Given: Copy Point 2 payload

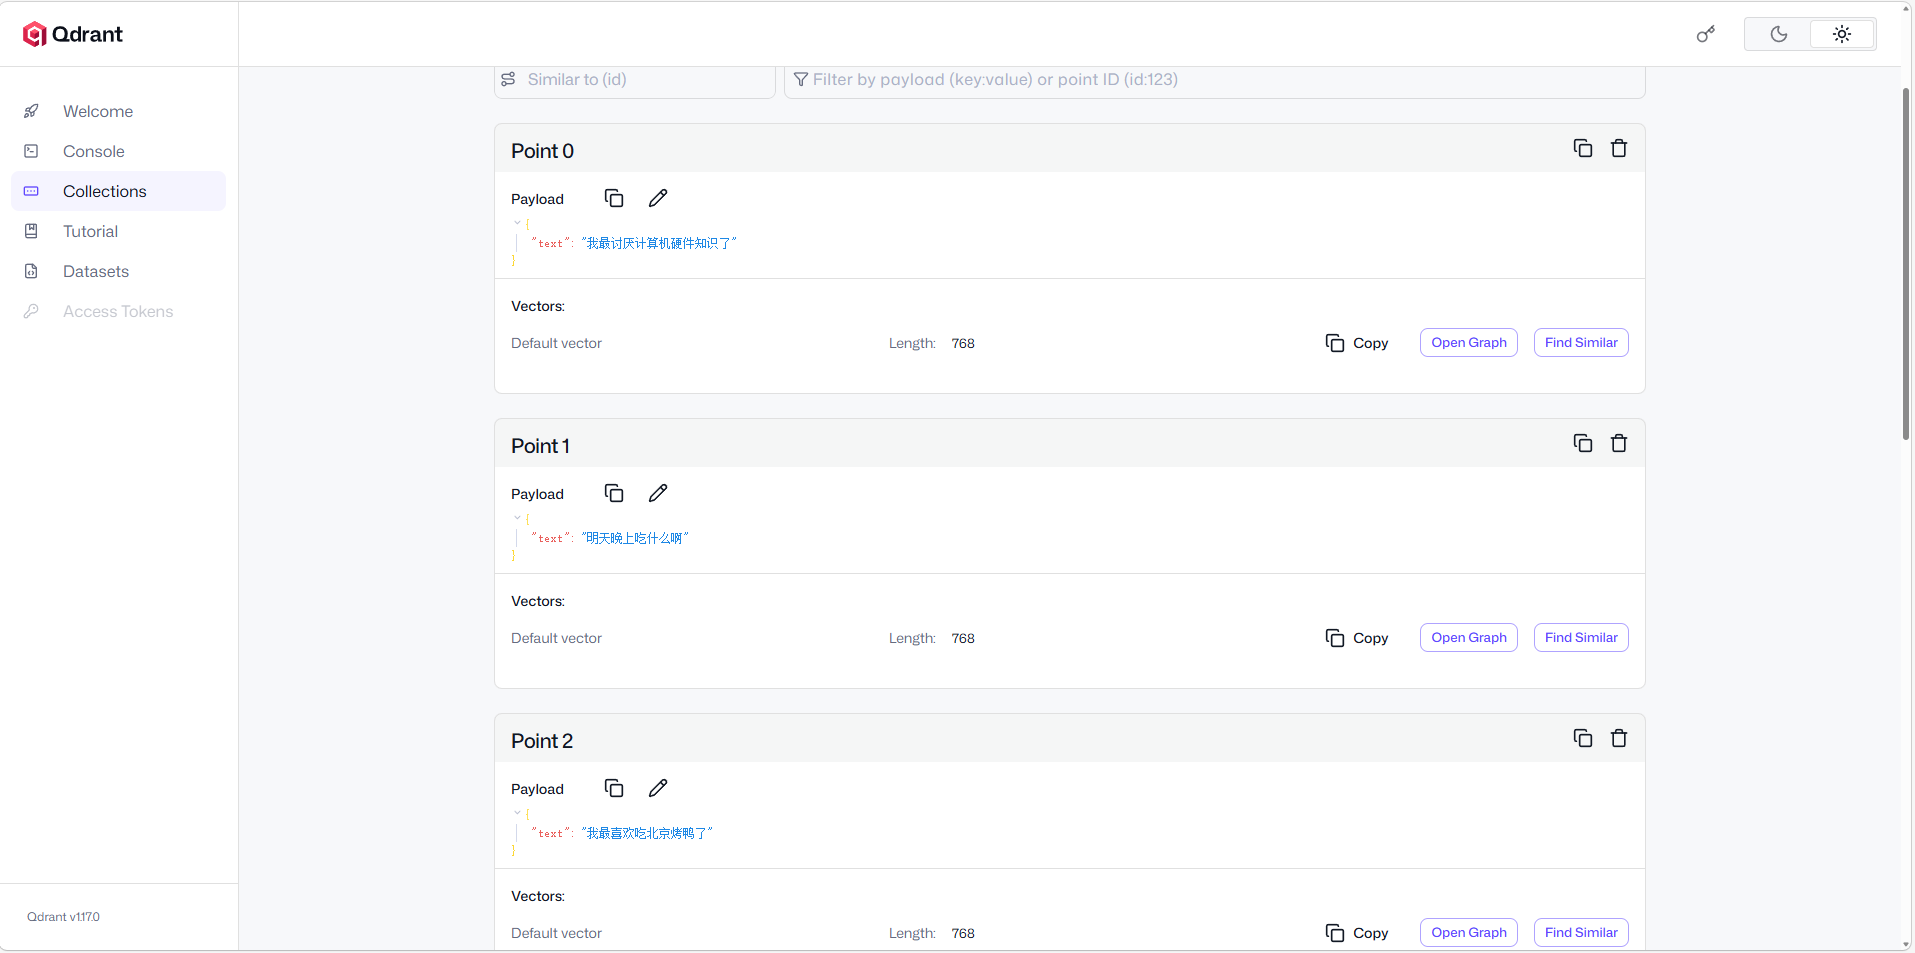Looking at the screenshot, I should coord(614,788).
